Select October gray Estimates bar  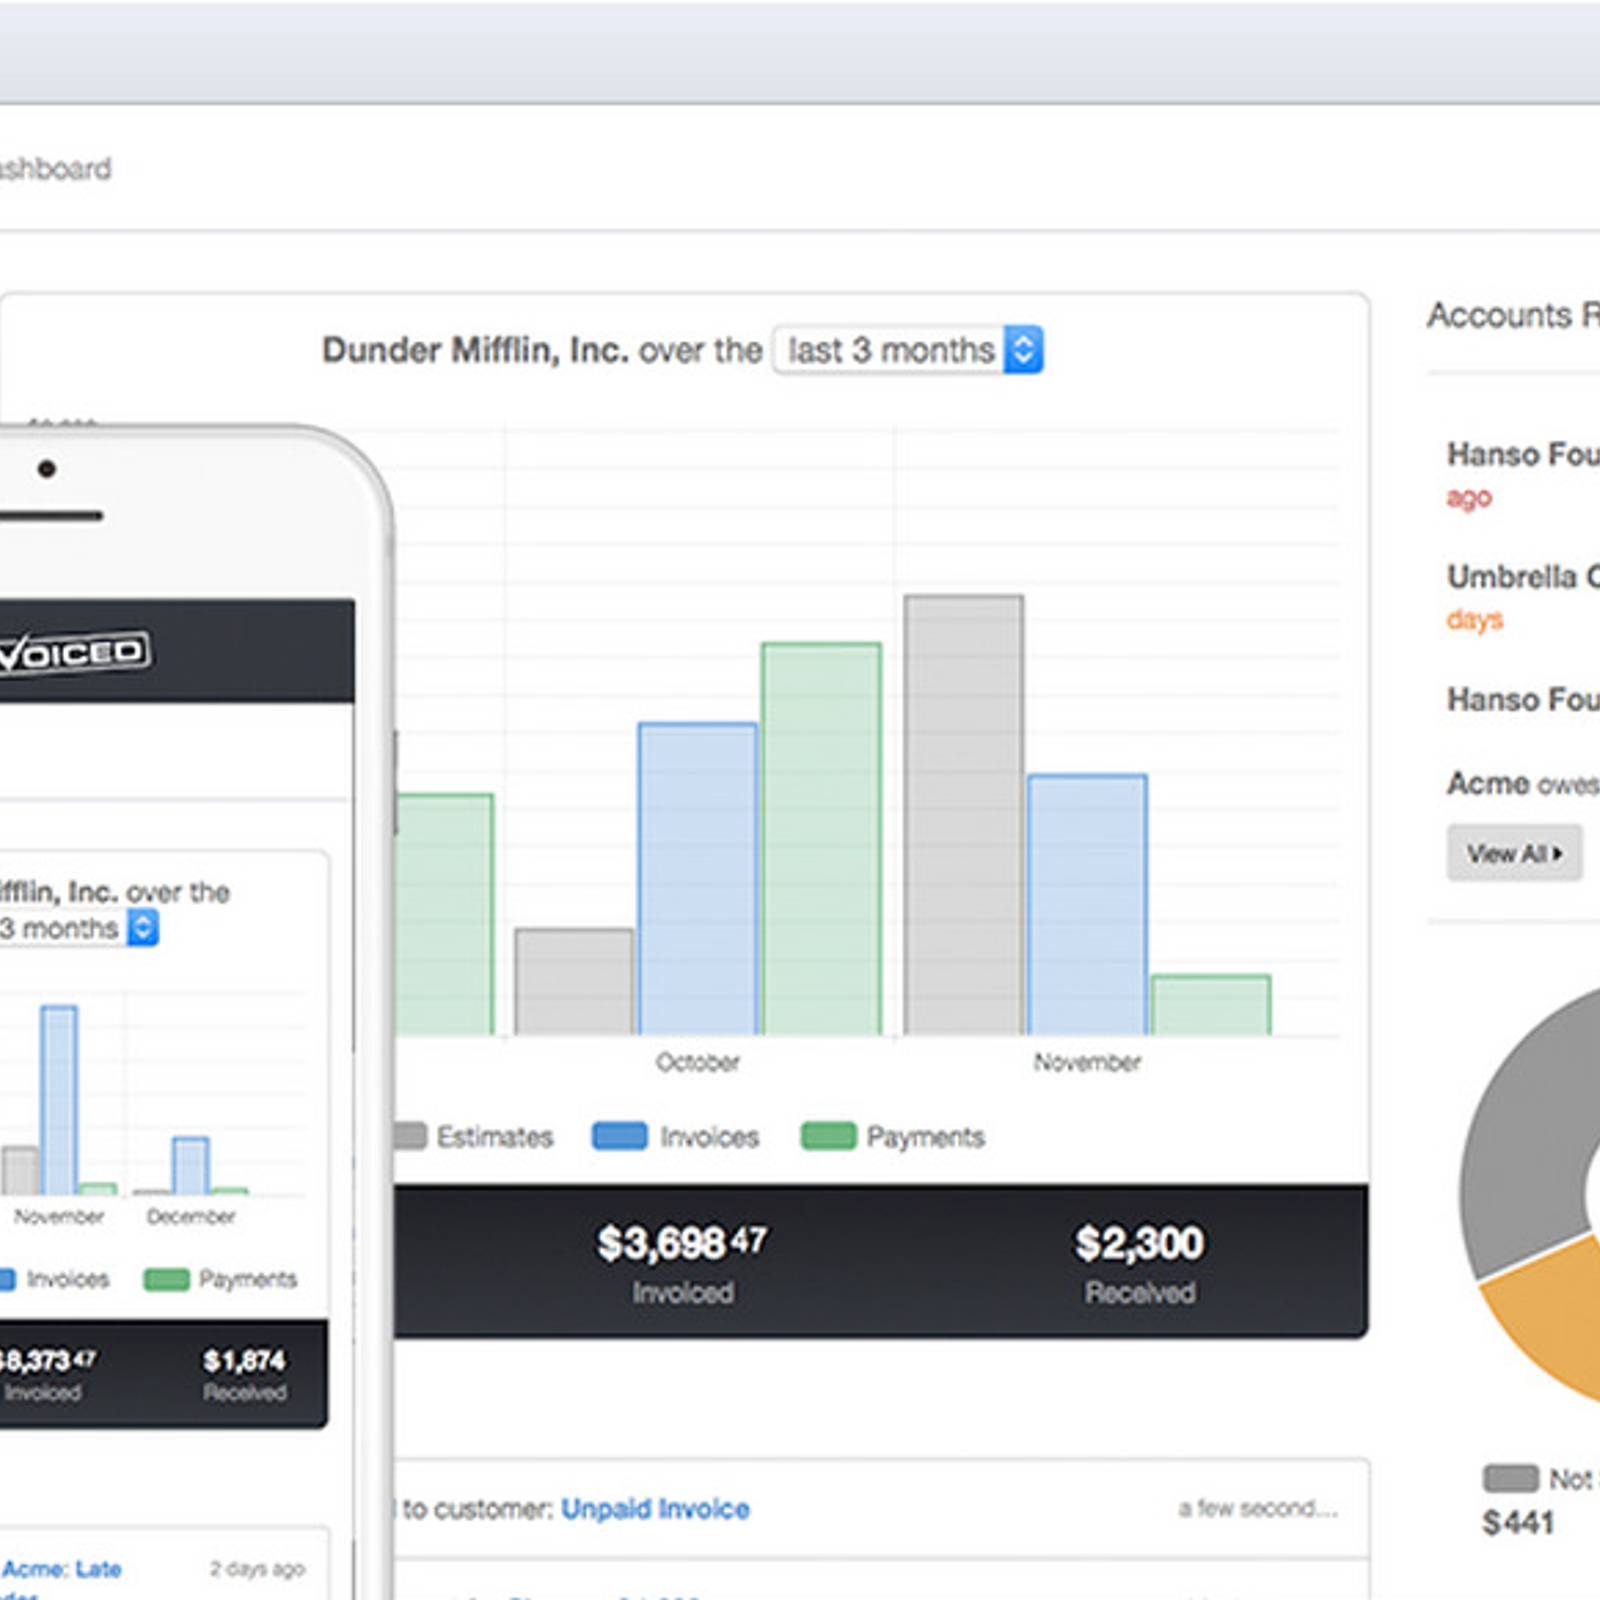pyautogui.click(x=574, y=982)
